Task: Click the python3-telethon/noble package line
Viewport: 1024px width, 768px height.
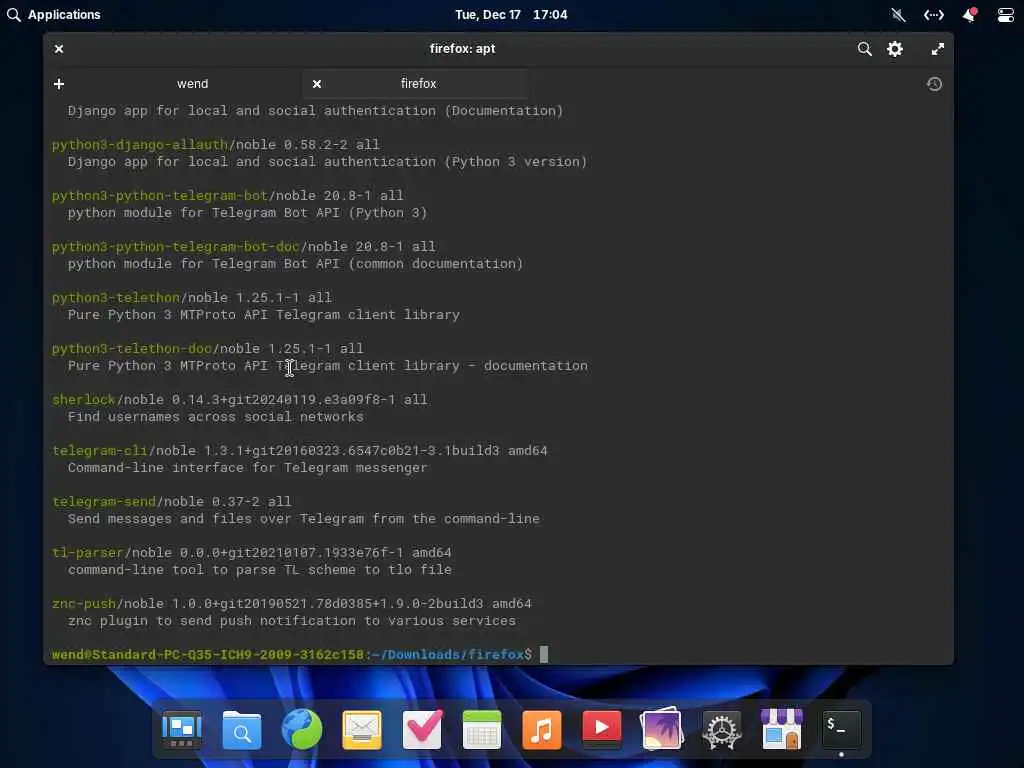Action: click(x=192, y=297)
